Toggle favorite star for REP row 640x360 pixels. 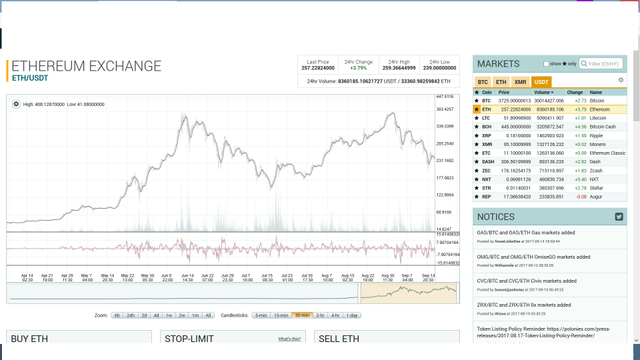click(476, 197)
